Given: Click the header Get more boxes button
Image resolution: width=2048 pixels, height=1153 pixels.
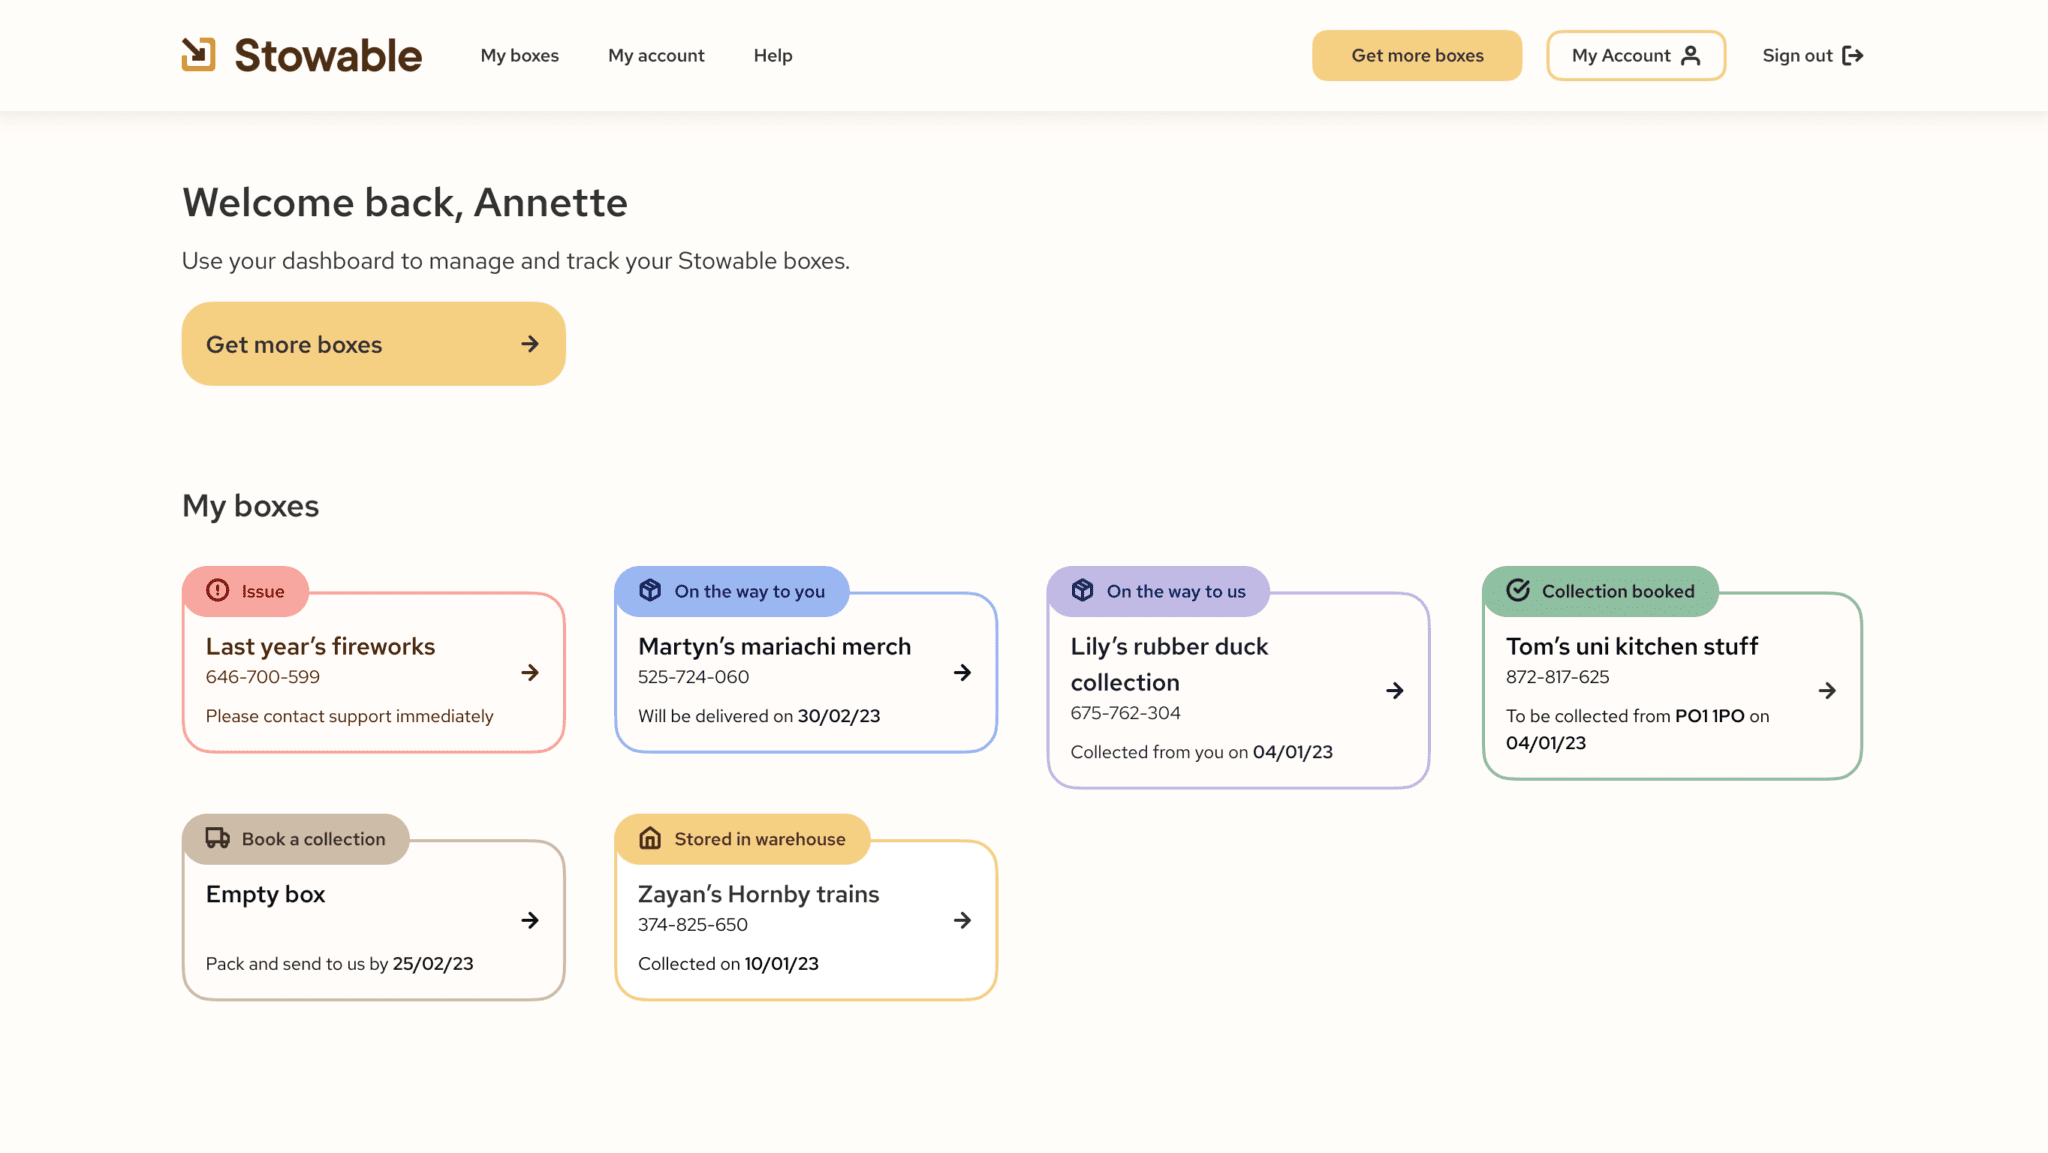Looking at the screenshot, I should tap(1417, 55).
